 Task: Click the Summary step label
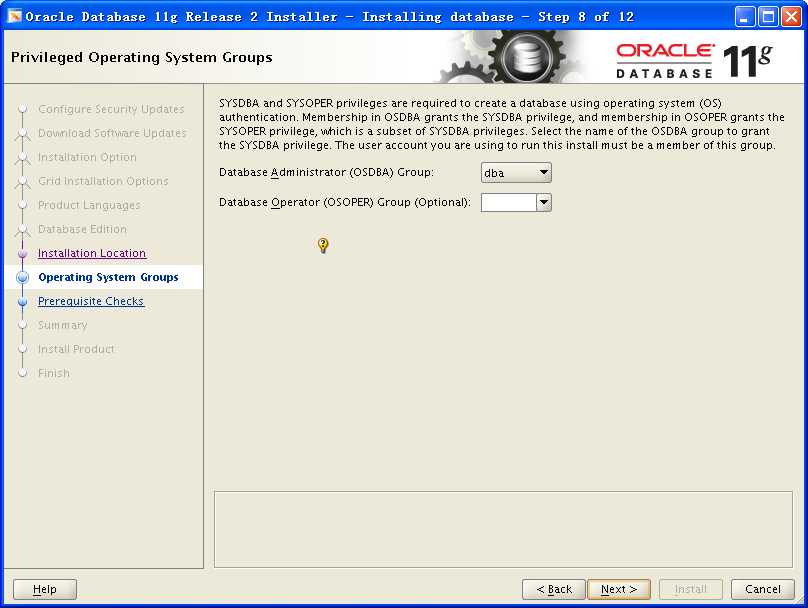click(62, 325)
